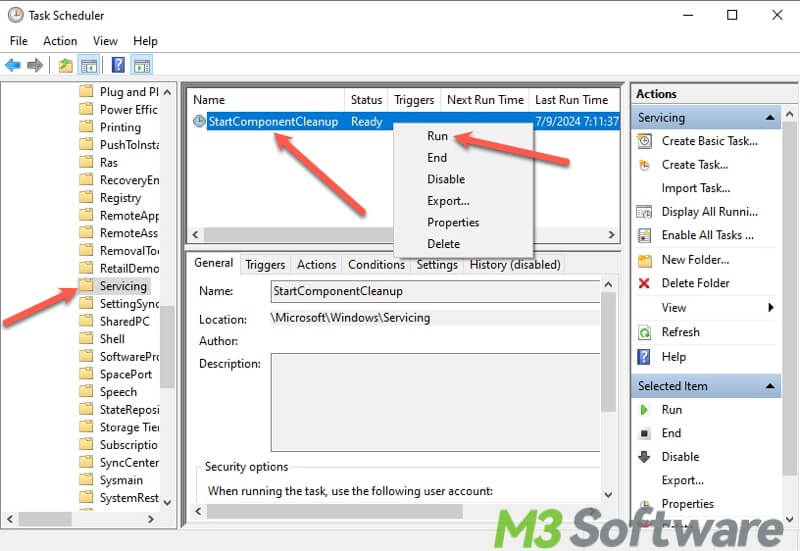Viewport: 800px width, 551px height.
Task: Click Properties under Selected Item
Action: 687,504
